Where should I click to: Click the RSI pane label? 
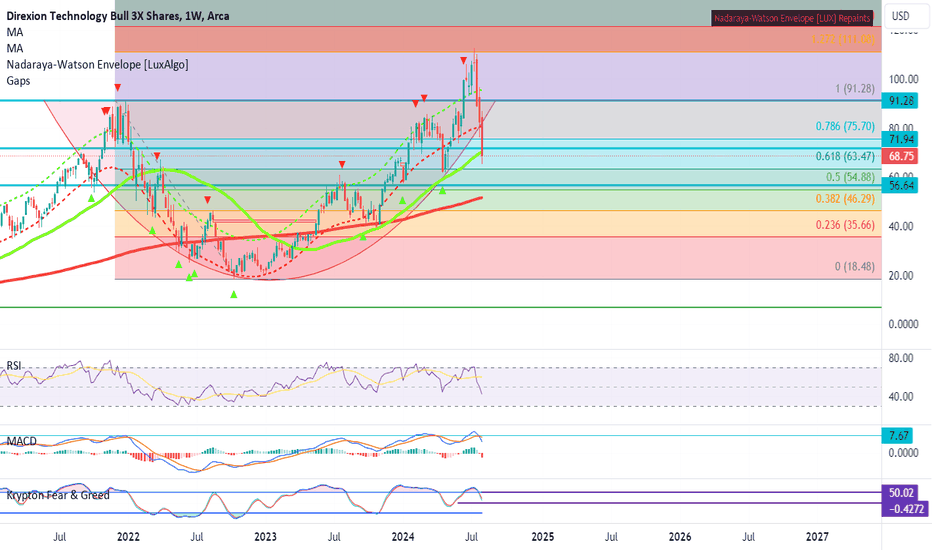[14, 365]
